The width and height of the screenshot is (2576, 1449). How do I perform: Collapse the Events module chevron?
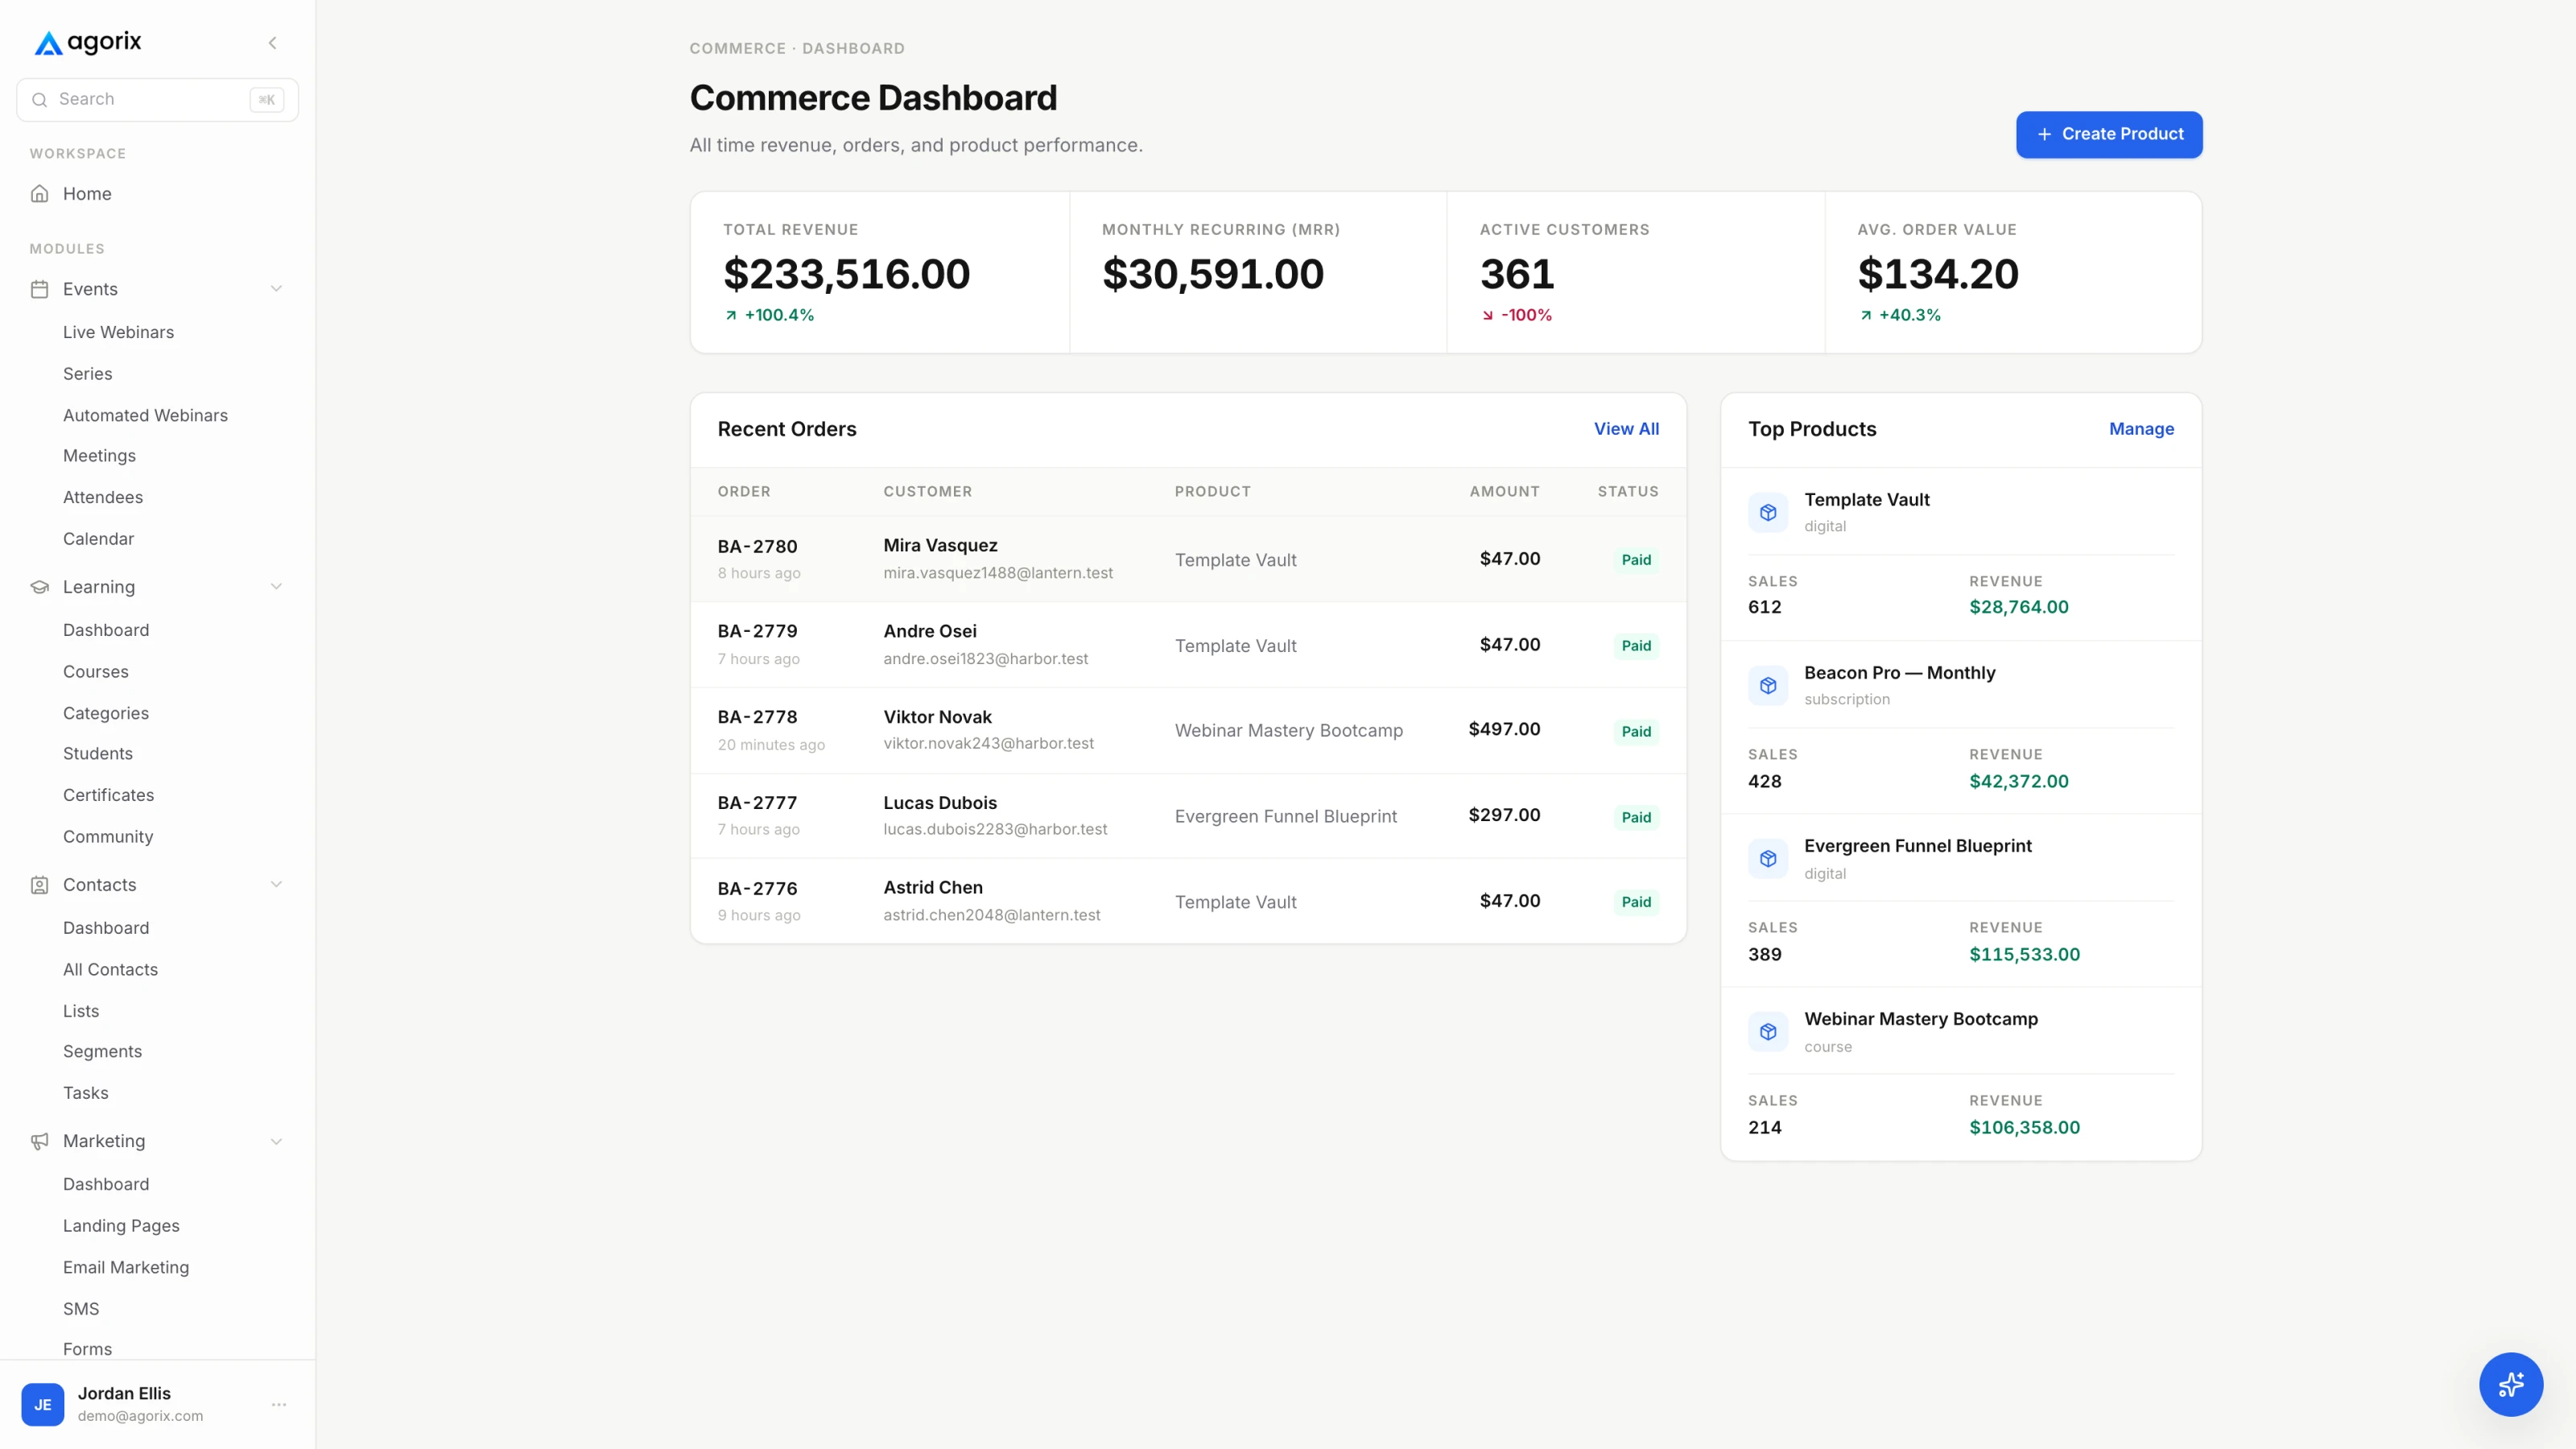pos(276,289)
